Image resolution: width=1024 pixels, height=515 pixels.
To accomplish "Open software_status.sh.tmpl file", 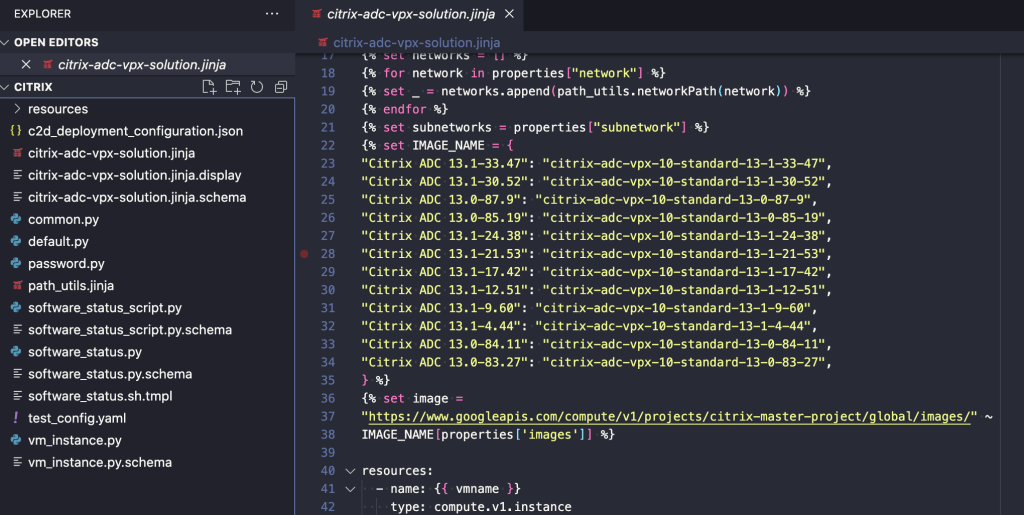I will (x=100, y=396).
